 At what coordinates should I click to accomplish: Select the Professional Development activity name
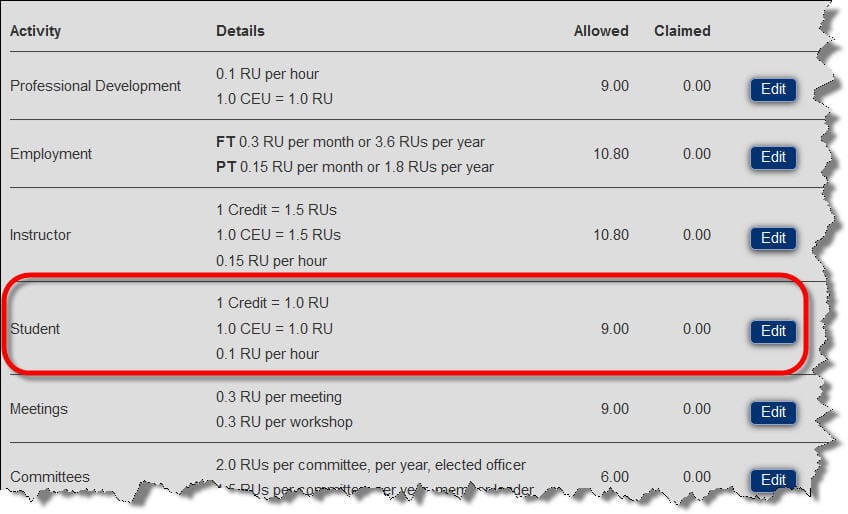click(95, 86)
